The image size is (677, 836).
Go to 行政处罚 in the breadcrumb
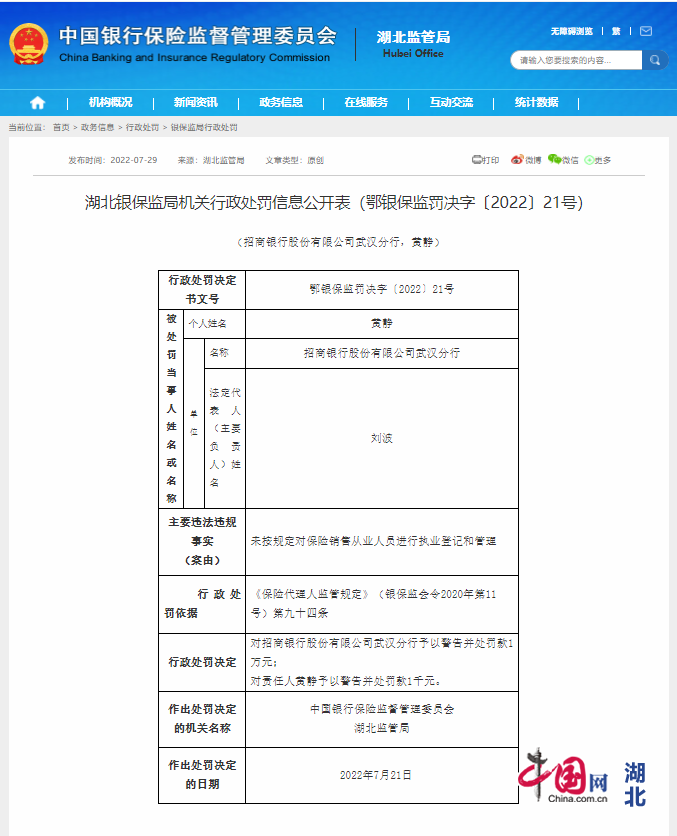pyautogui.click(x=142, y=127)
